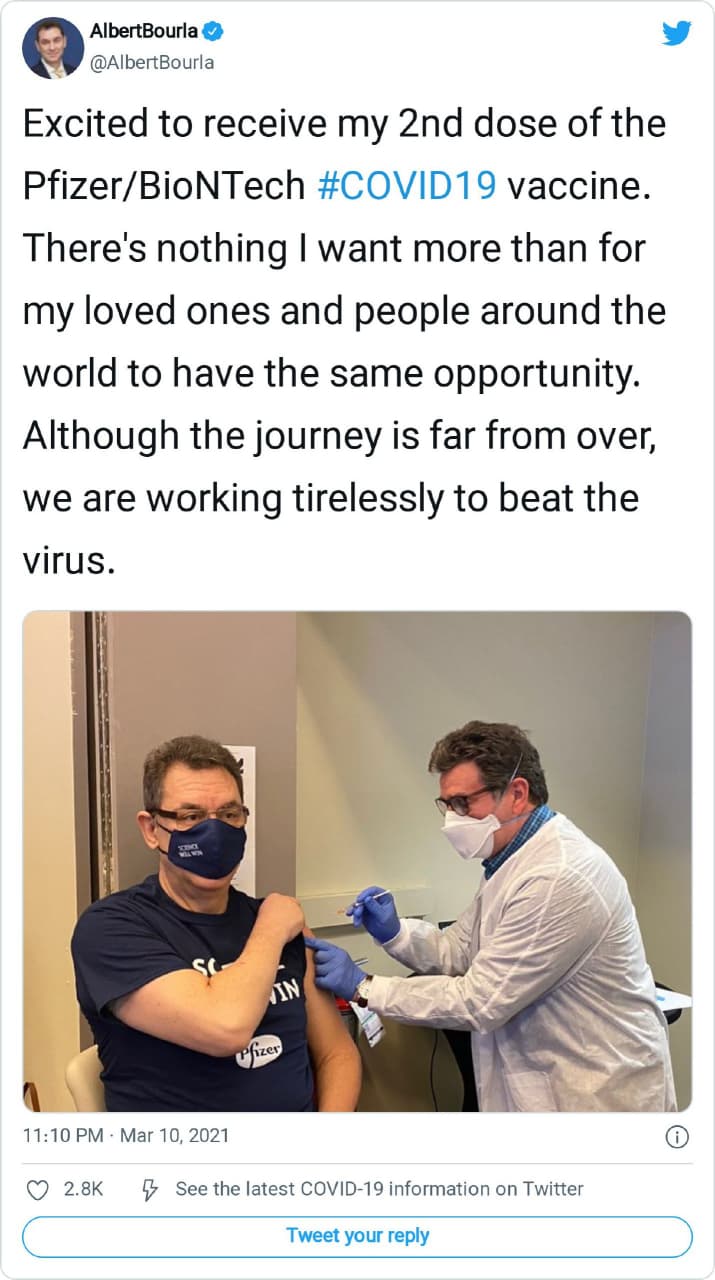The image size is (715, 1280).
Task: Click the blue verified badge beside AlbertBourla
Action: tap(213, 31)
